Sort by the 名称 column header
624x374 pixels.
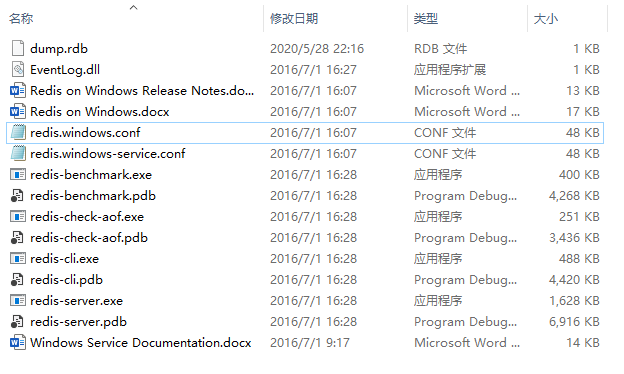coord(21,18)
